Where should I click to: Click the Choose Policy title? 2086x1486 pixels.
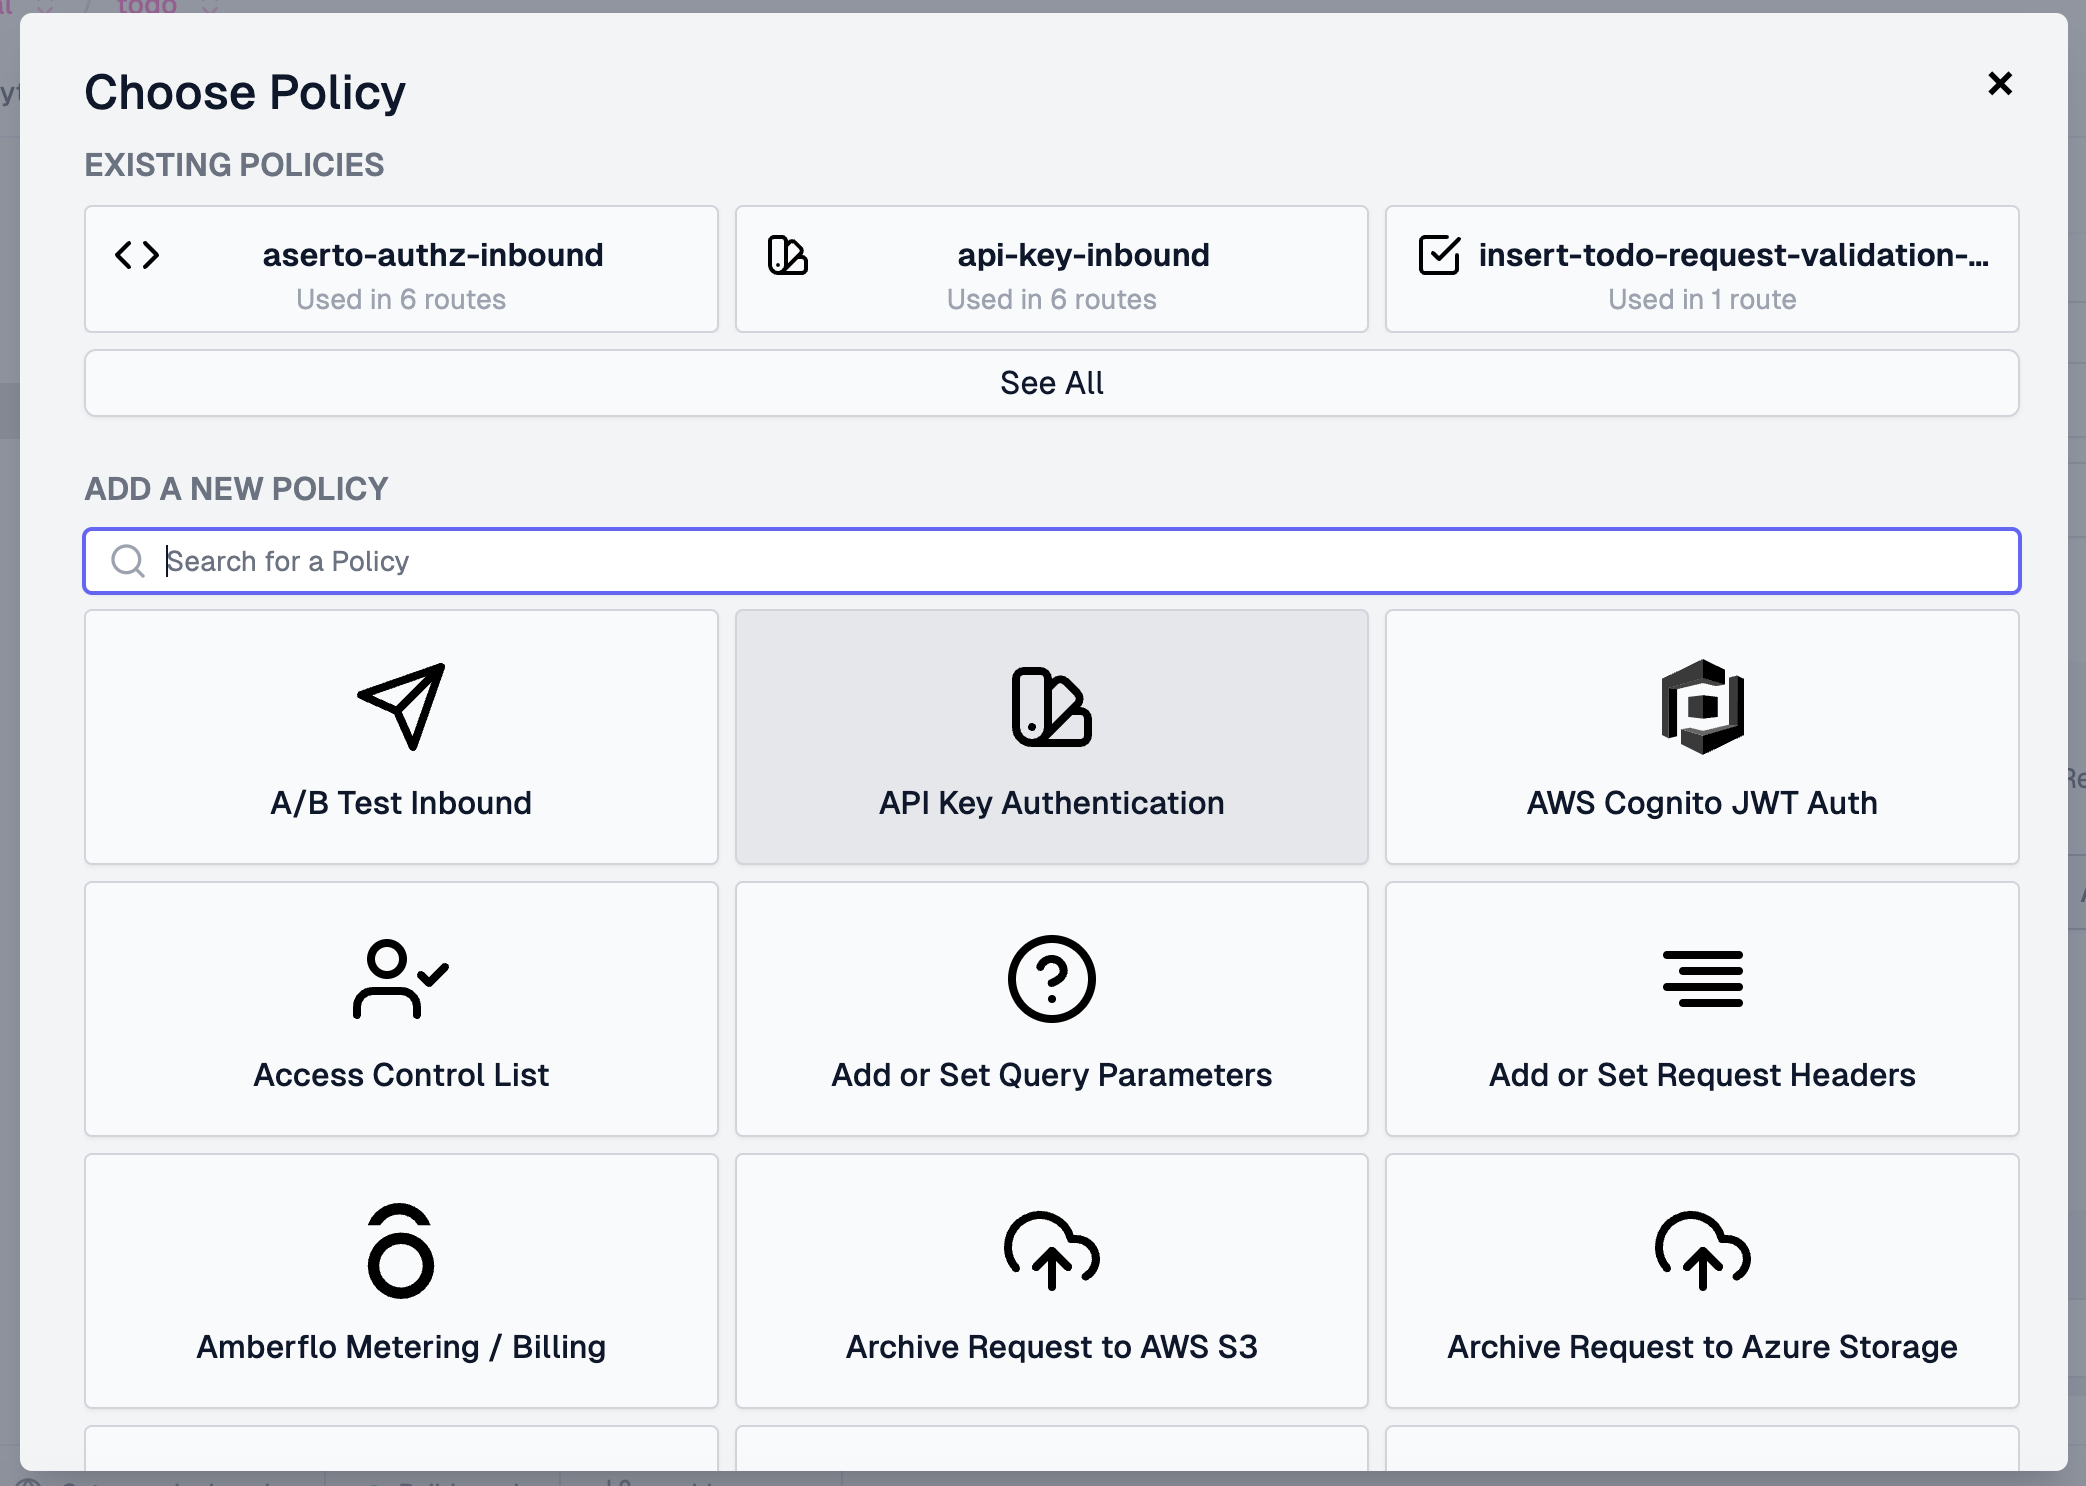point(245,92)
